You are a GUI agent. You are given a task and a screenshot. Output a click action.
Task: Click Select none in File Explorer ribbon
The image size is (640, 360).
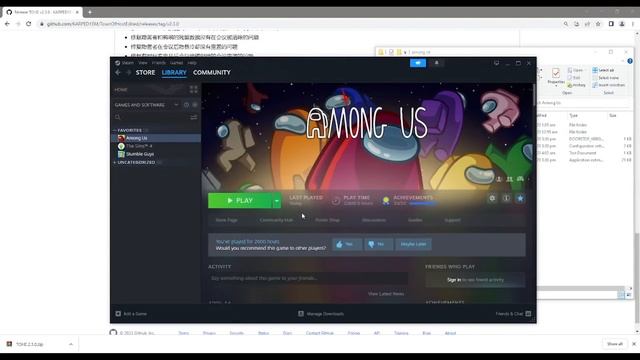[x=606, y=78]
